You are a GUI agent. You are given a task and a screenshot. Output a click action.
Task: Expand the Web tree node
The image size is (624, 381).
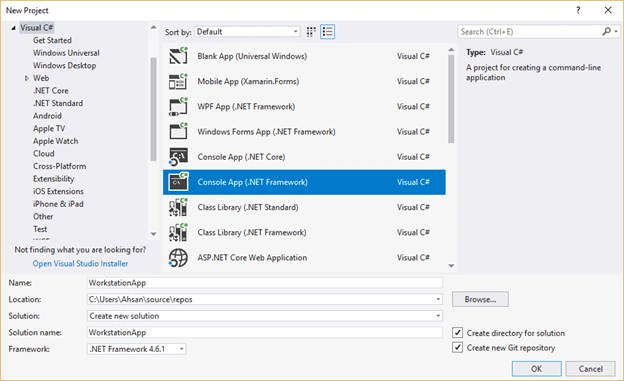(x=27, y=78)
